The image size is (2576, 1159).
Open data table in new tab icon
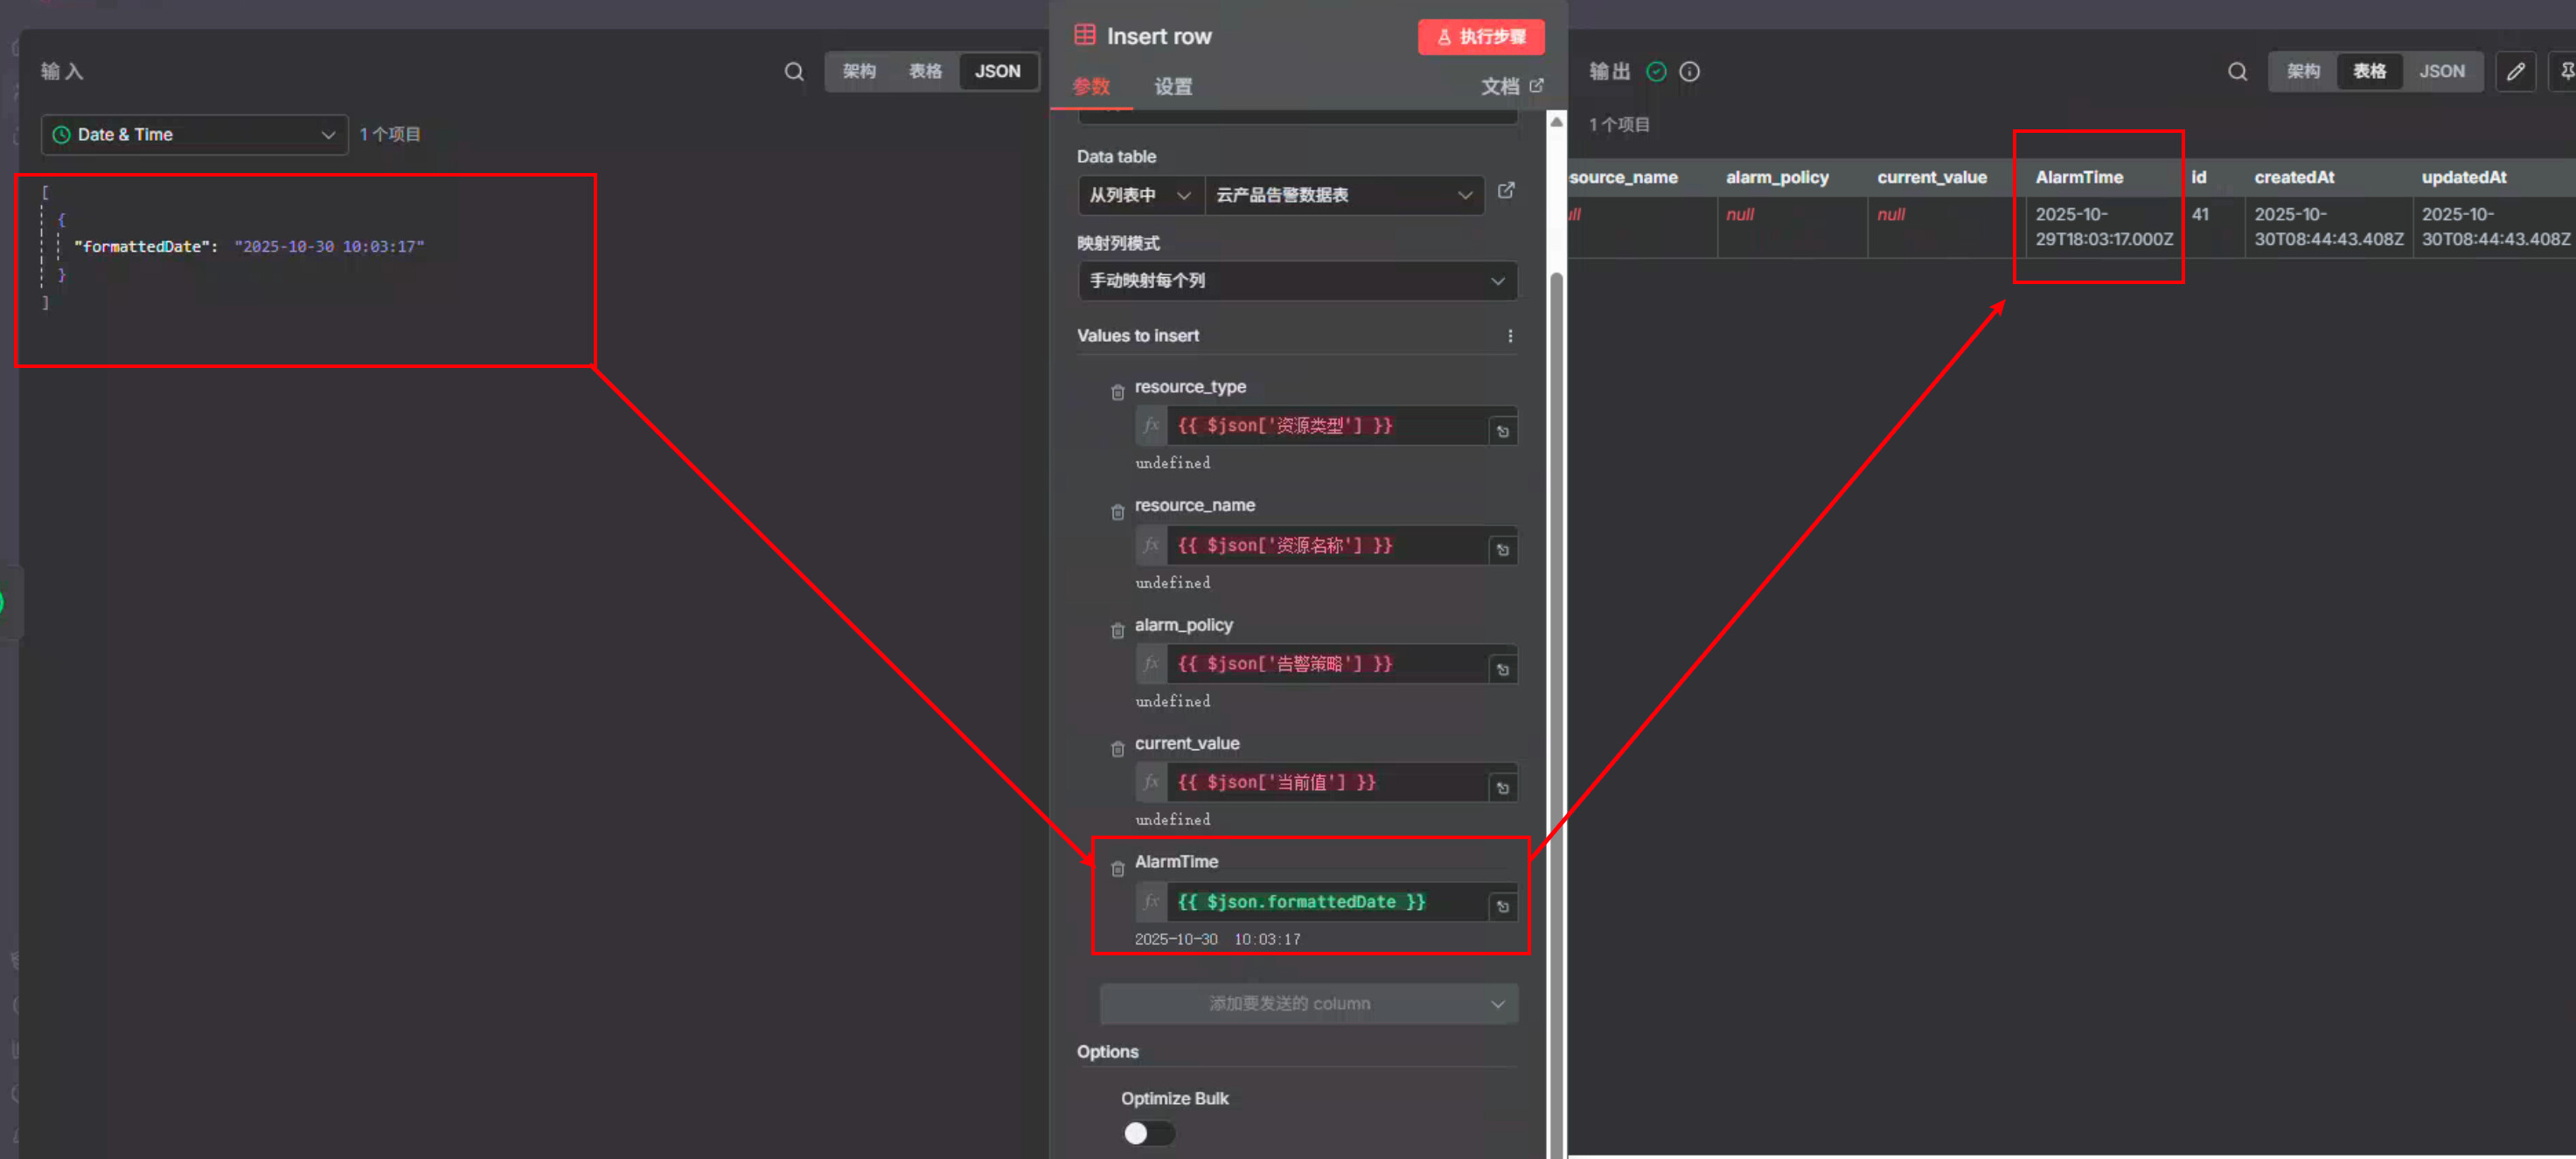1505,191
